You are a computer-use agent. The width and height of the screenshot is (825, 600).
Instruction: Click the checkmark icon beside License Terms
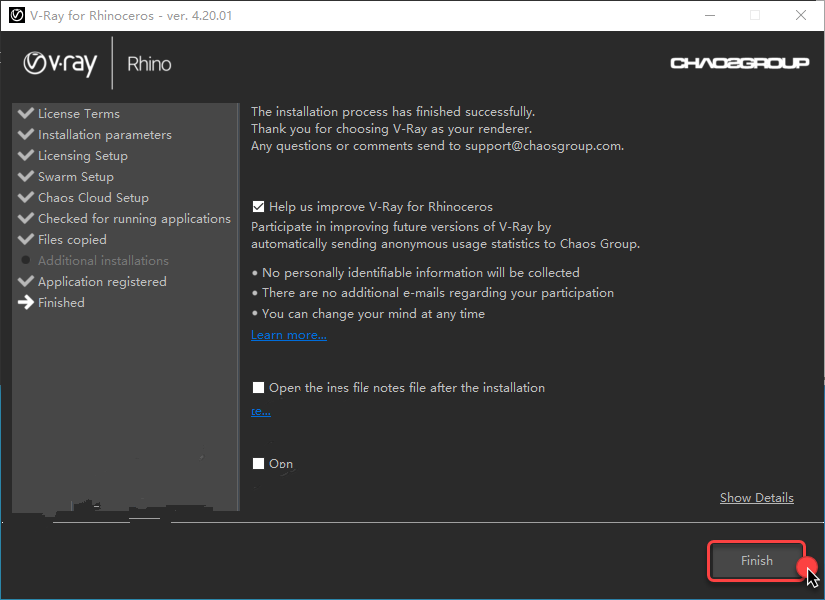point(26,113)
